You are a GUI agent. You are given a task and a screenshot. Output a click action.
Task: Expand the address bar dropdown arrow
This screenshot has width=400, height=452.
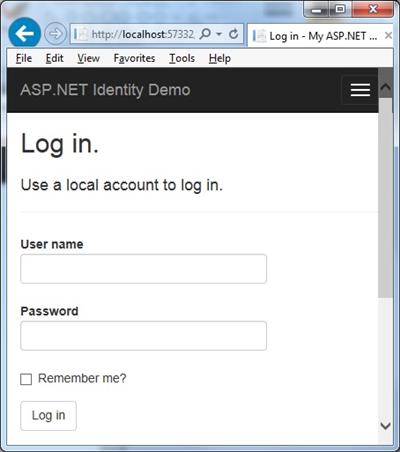pyautogui.click(x=219, y=34)
